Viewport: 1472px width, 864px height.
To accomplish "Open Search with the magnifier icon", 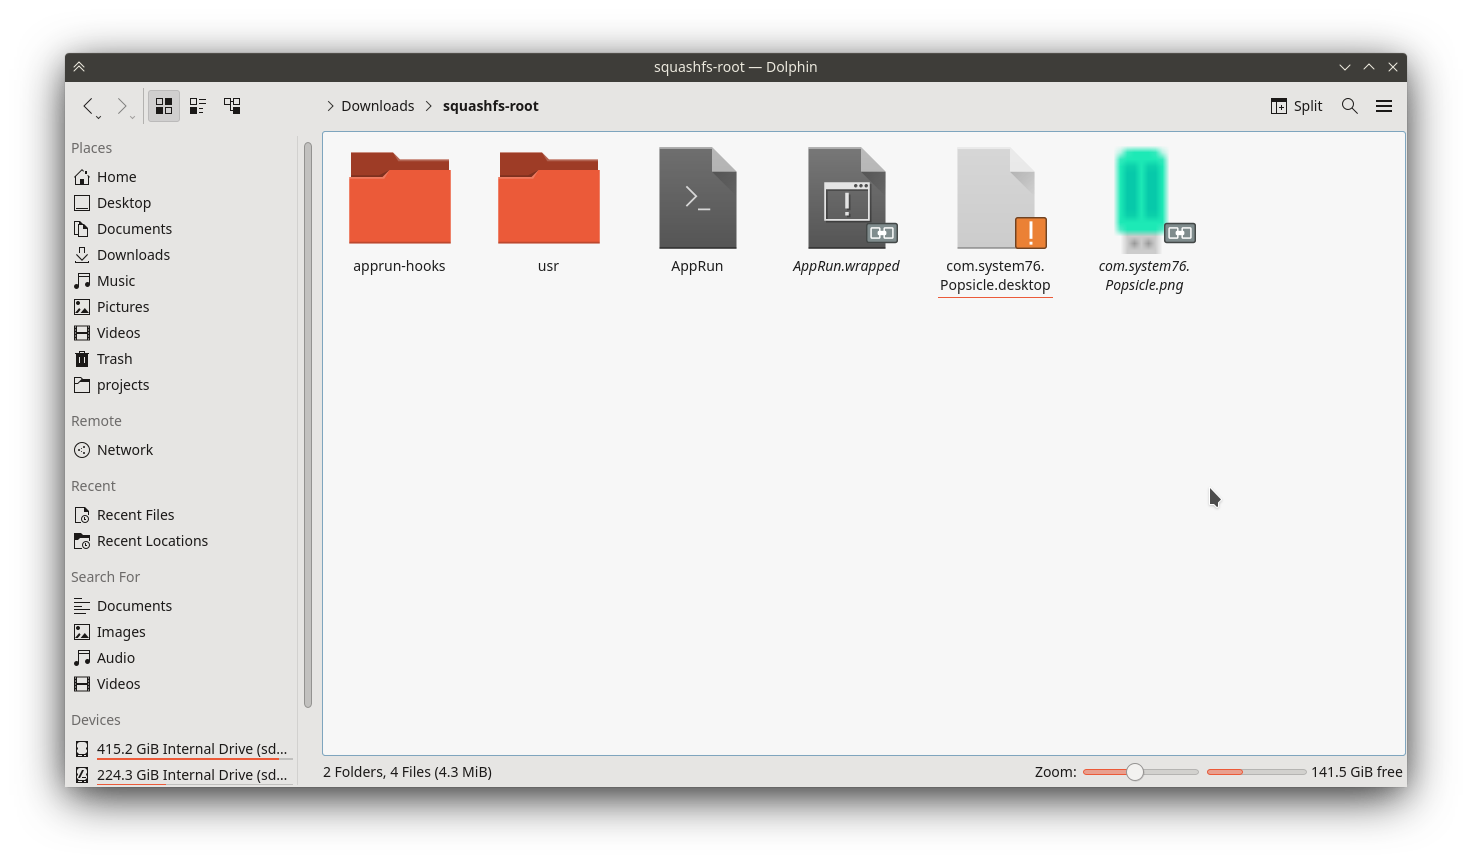I will 1349,106.
